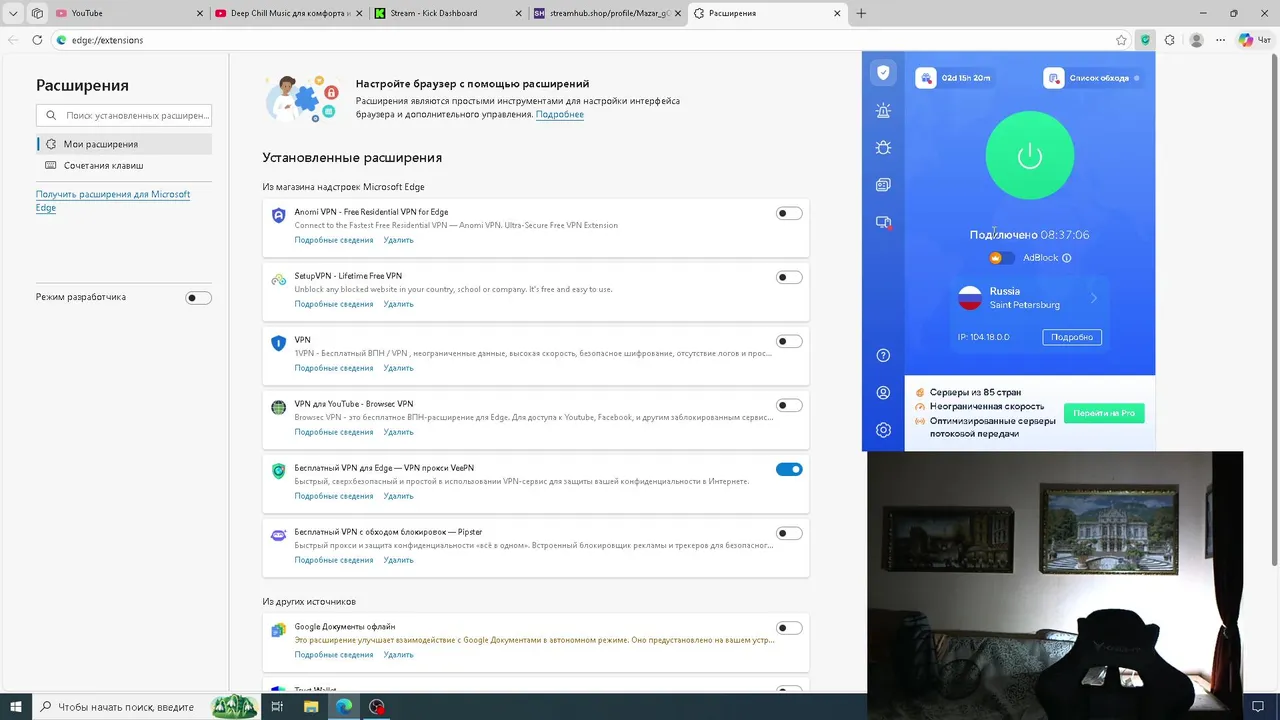Click the VPN для YouTube Browsec globe icon
This screenshot has width=1280, height=720.
click(x=279, y=407)
